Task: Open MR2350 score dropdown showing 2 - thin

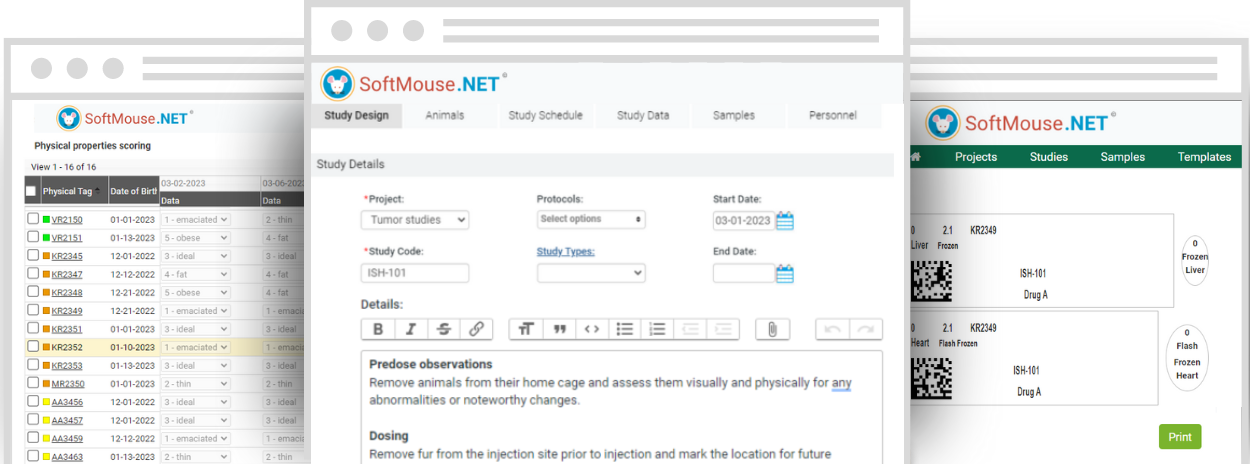Action: [x=195, y=383]
